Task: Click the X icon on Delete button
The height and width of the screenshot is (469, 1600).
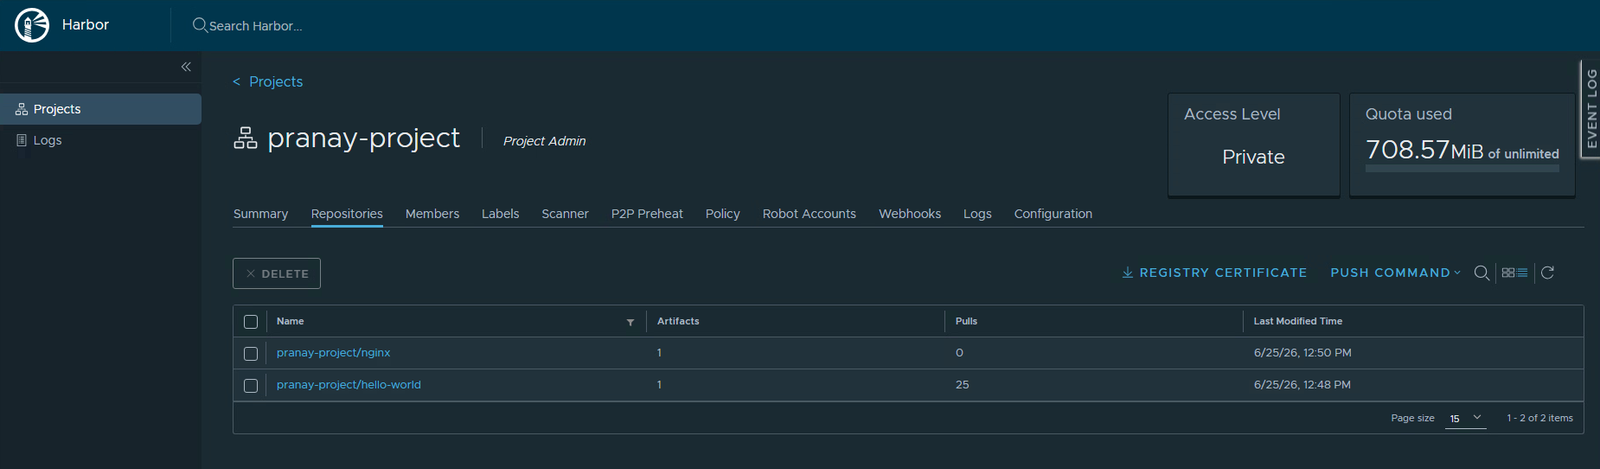Action: pos(250,274)
